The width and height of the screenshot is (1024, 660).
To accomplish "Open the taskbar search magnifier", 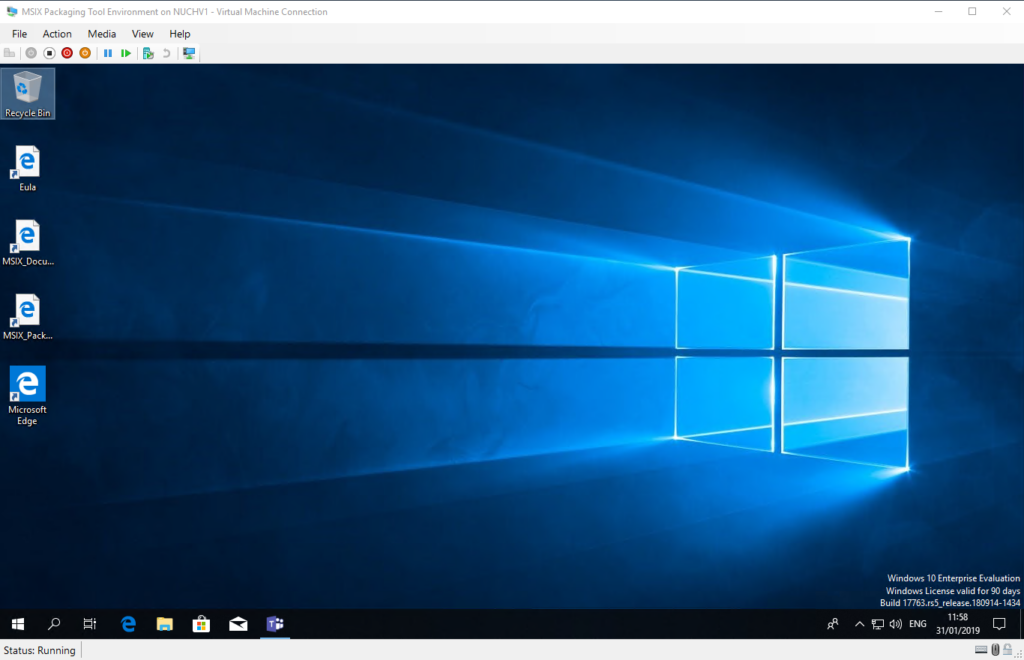I will pyautogui.click(x=54, y=624).
